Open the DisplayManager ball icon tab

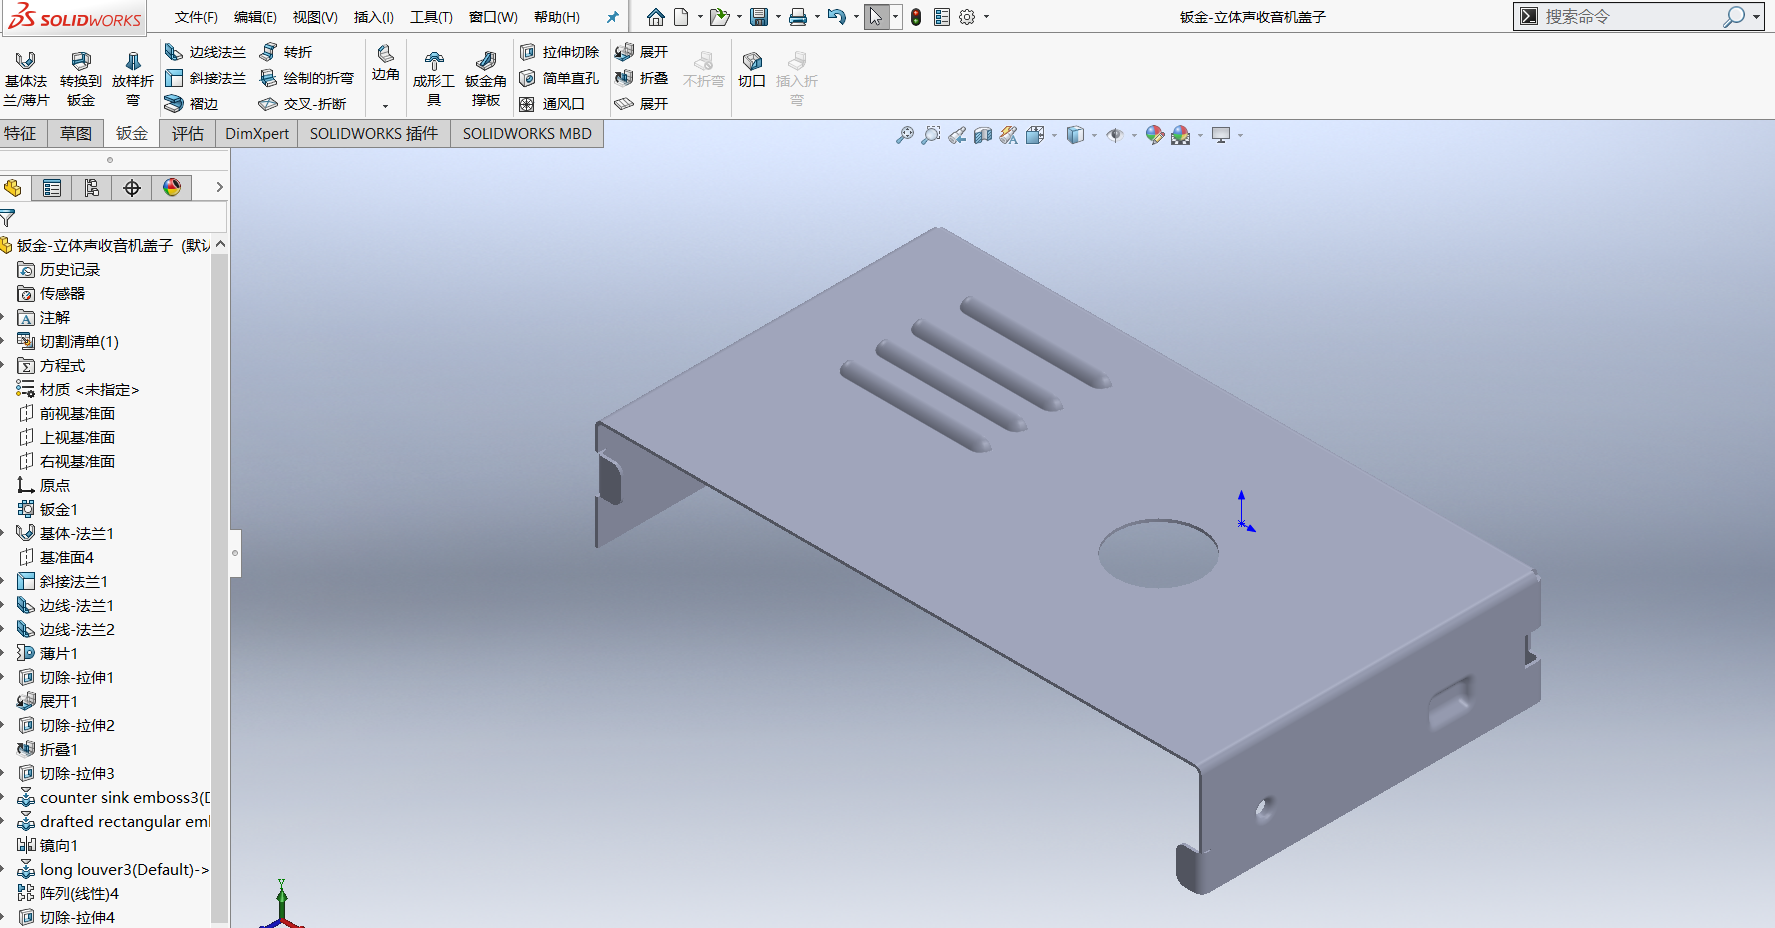click(172, 187)
